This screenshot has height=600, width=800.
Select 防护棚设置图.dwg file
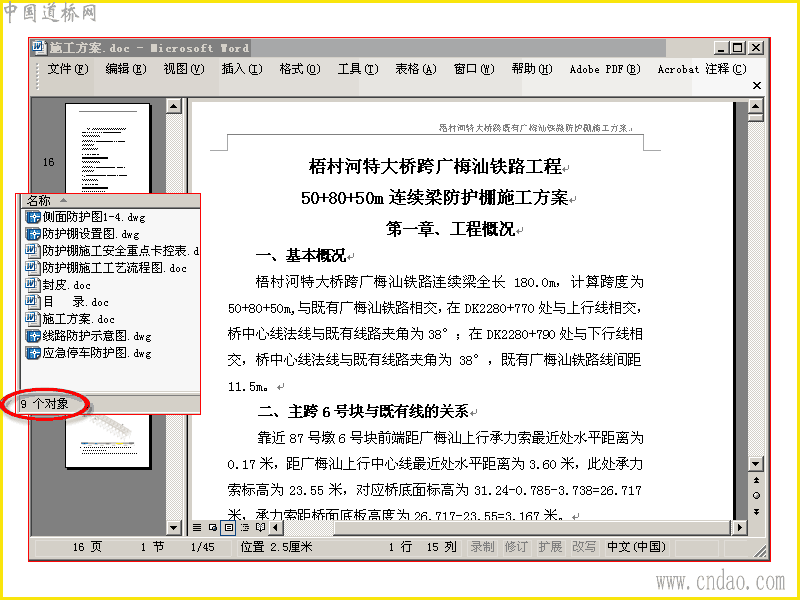(83, 234)
